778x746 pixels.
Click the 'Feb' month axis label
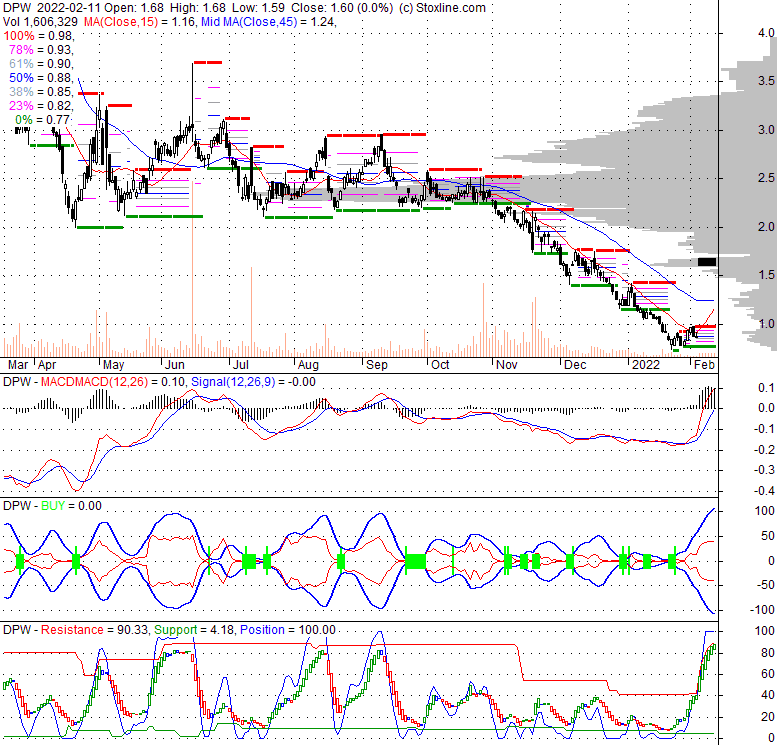pyautogui.click(x=704, y=365)
